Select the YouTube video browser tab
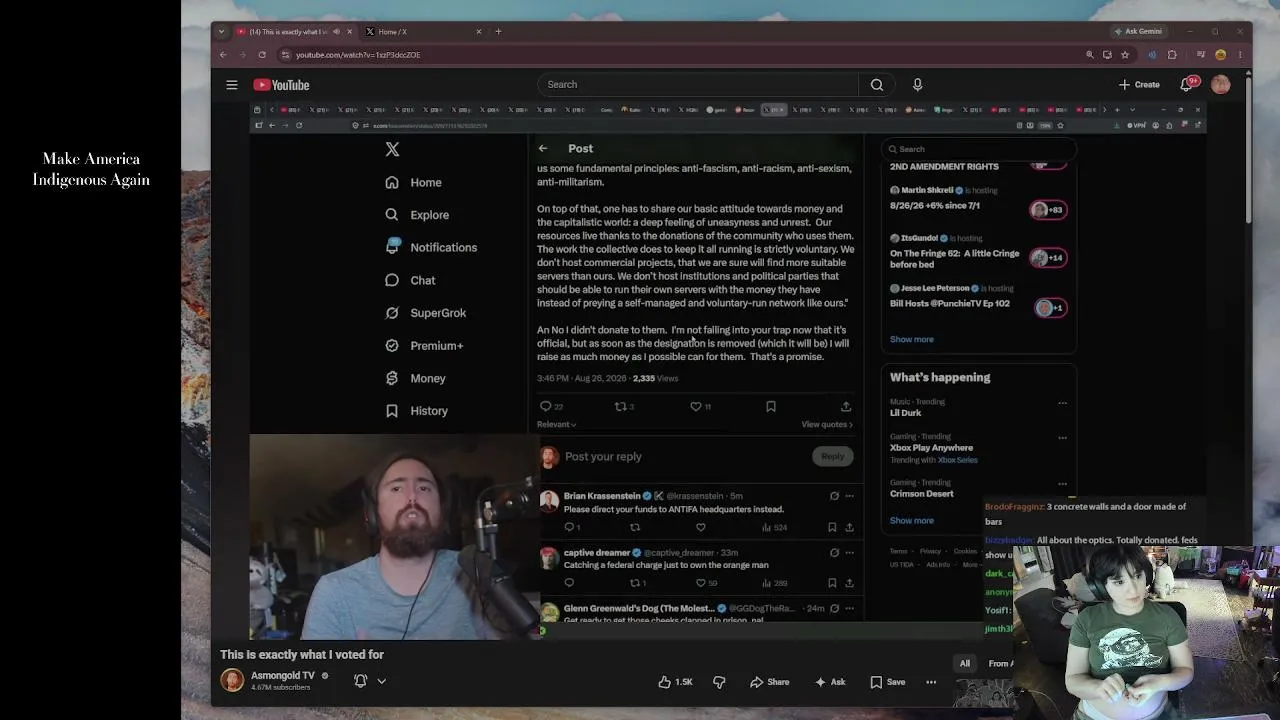1280x720 pixels. pyautogui.click(x=294, y=32)
